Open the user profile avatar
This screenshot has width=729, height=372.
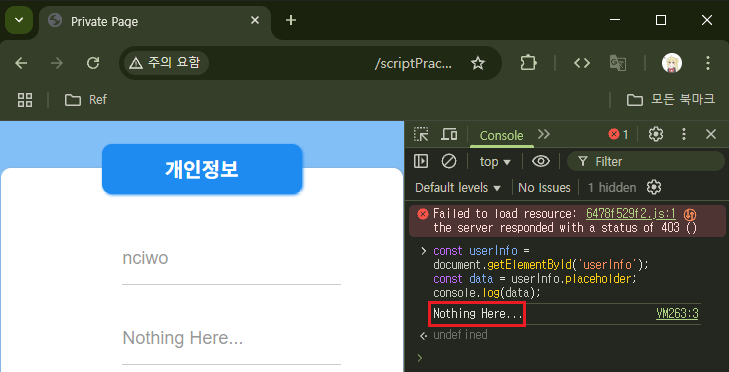pyautogui.click(x=672, y=63)
